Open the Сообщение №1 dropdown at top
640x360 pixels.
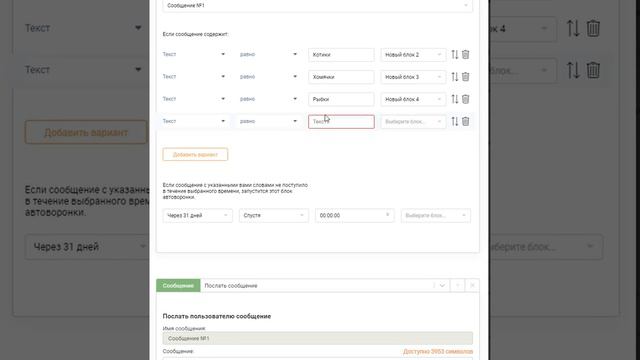click(318, 6)
